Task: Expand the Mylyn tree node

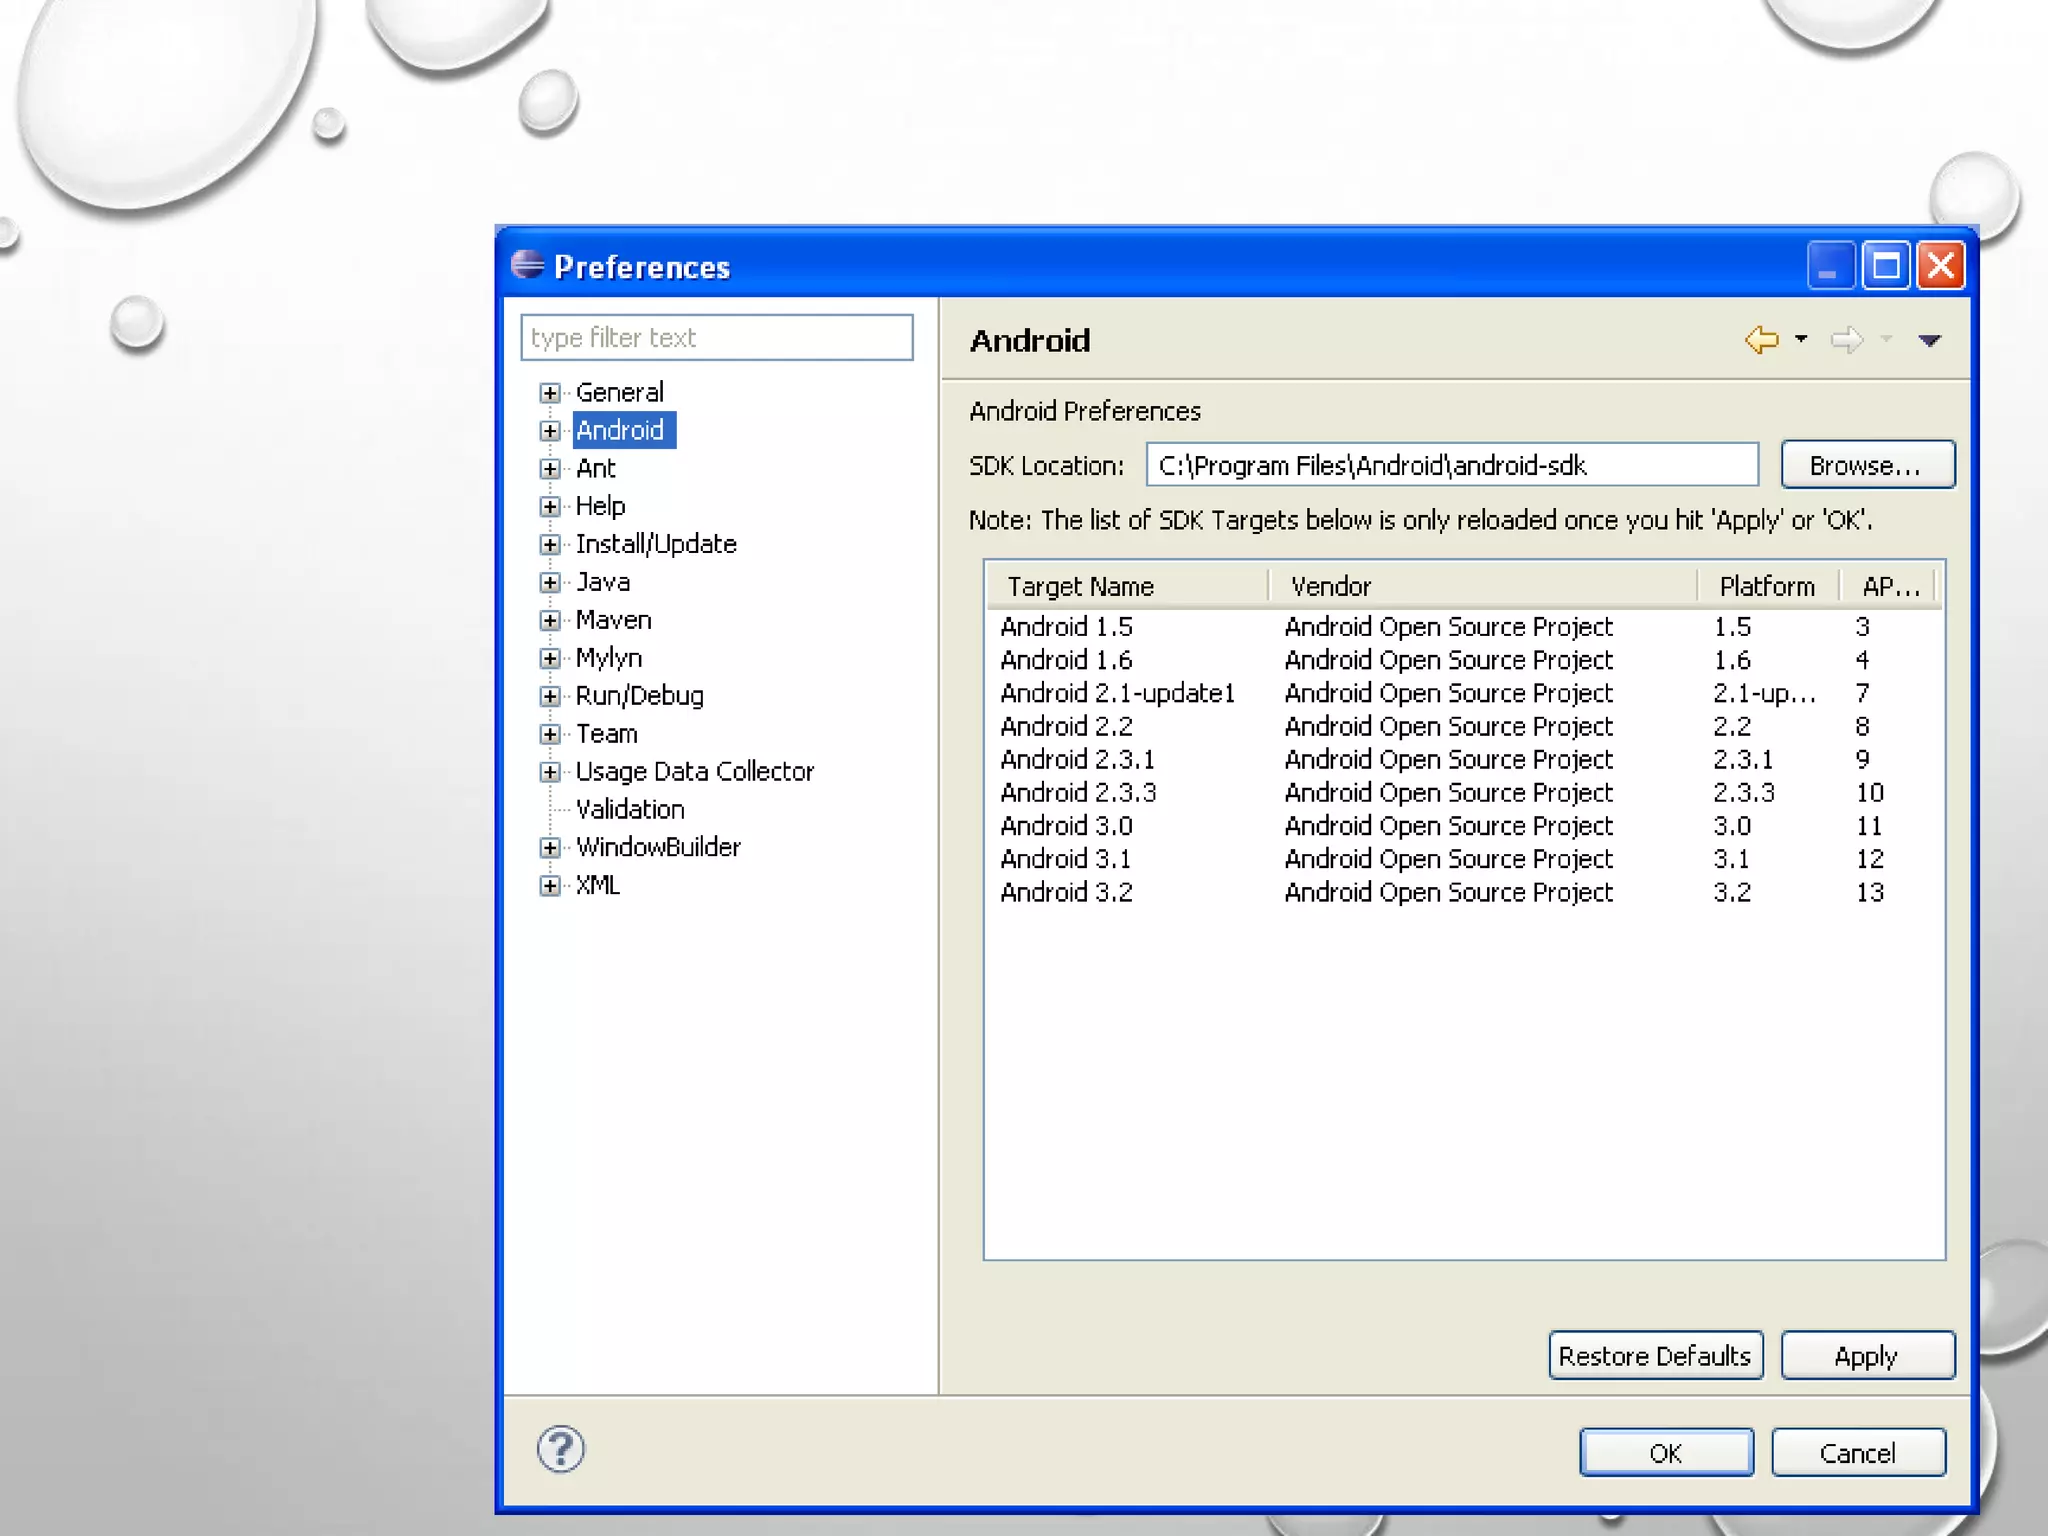Action: [549, 659]
